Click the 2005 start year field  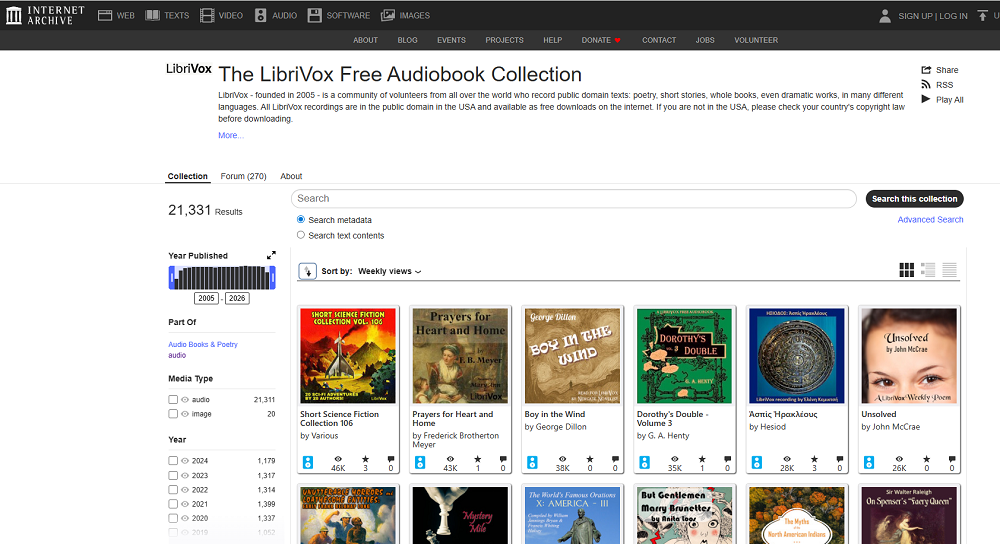pos(206,298)
